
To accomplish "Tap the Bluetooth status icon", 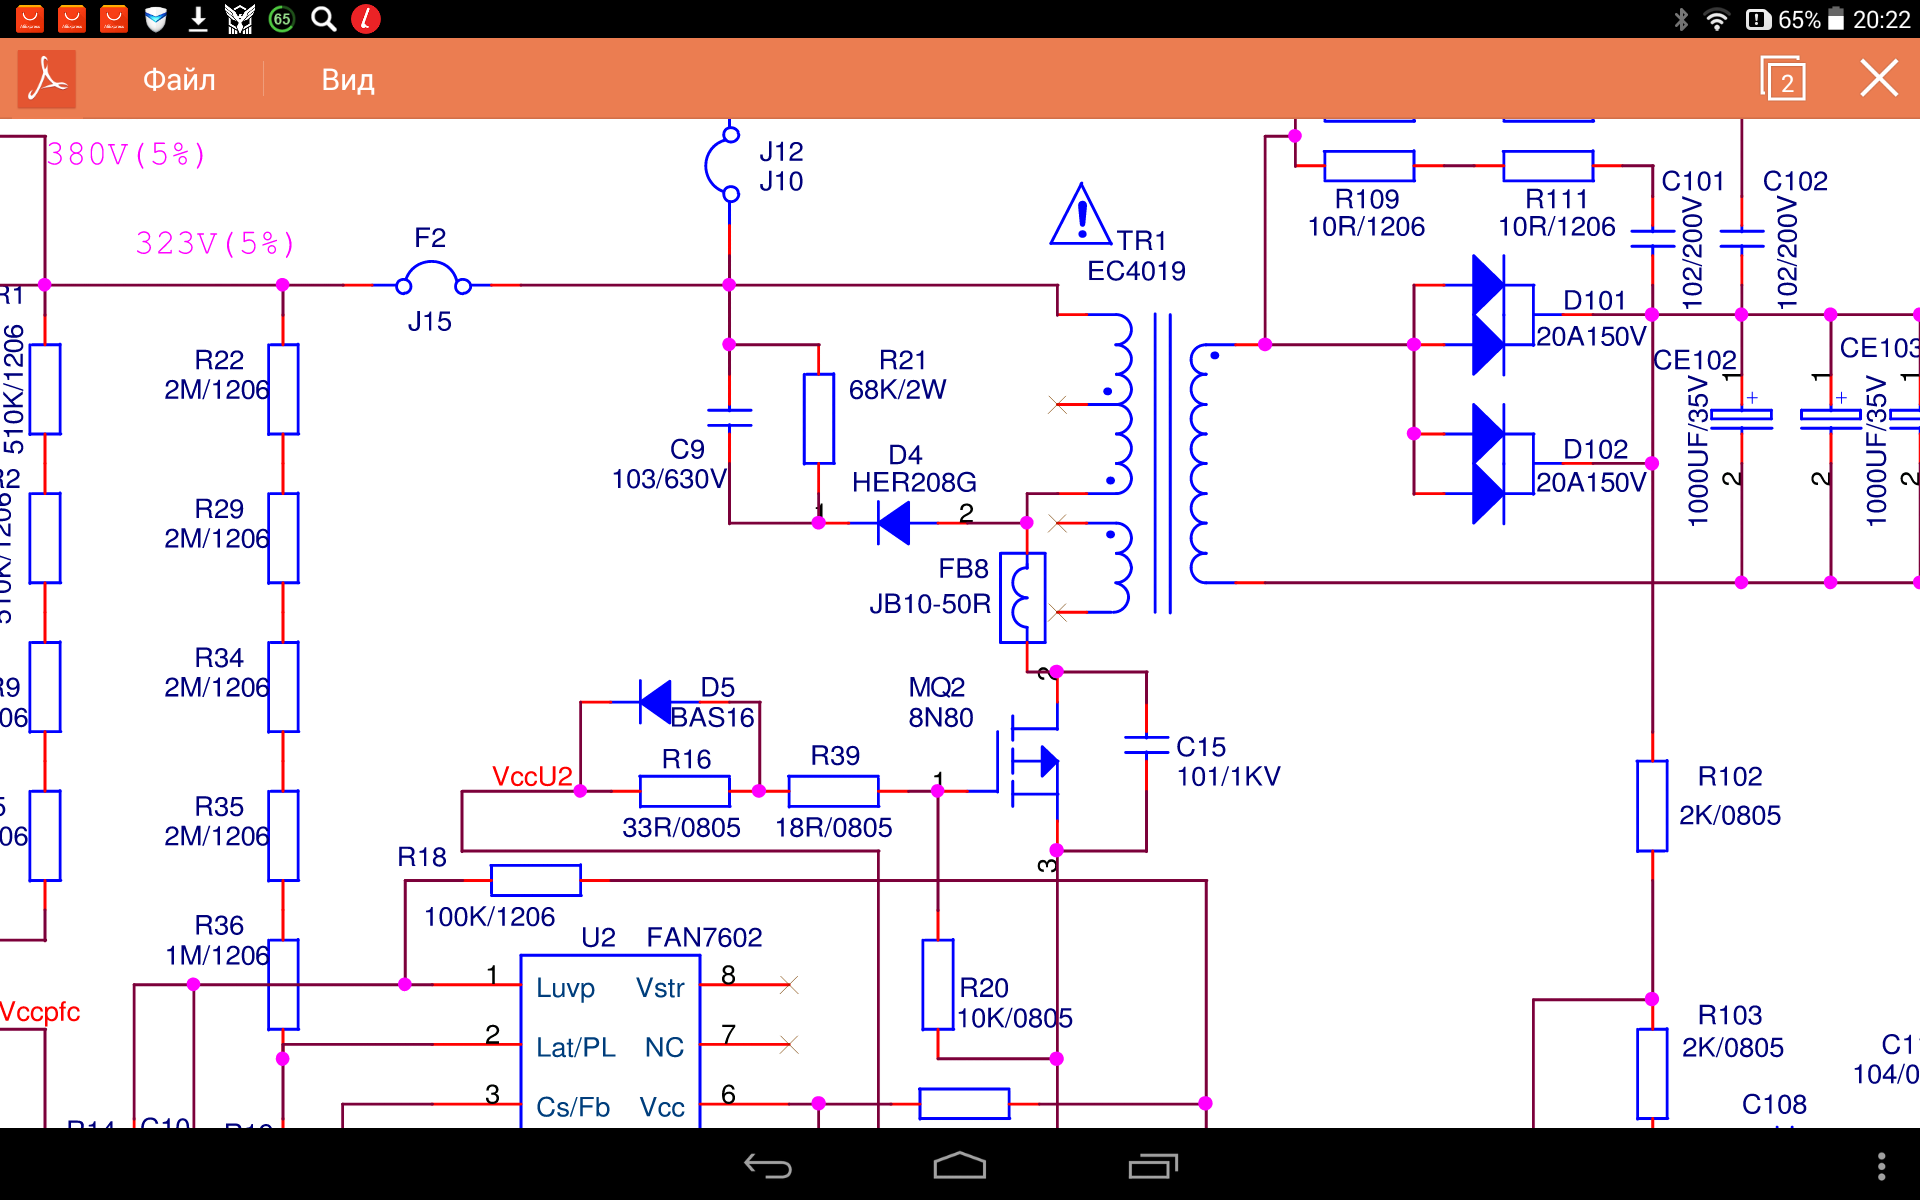I will 1681,20.
